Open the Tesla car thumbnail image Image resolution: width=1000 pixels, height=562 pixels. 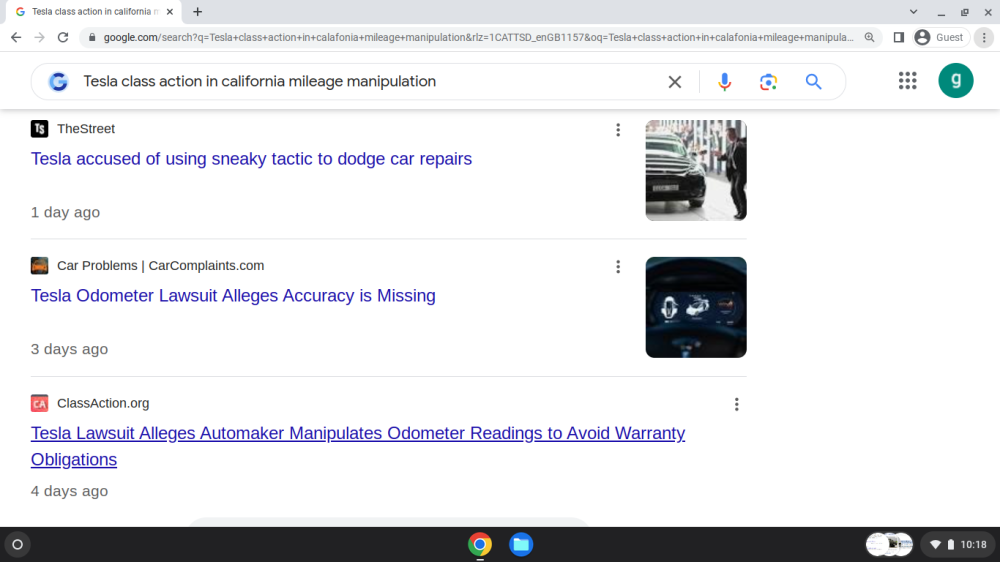click(x=696, y=170)
